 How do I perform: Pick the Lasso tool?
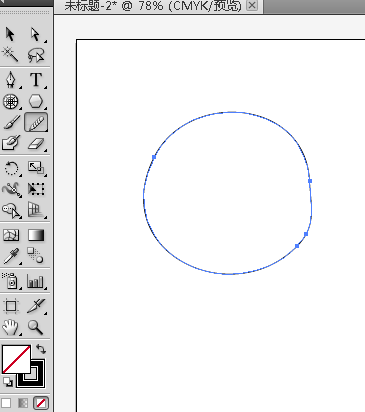(x=36, y=55)
